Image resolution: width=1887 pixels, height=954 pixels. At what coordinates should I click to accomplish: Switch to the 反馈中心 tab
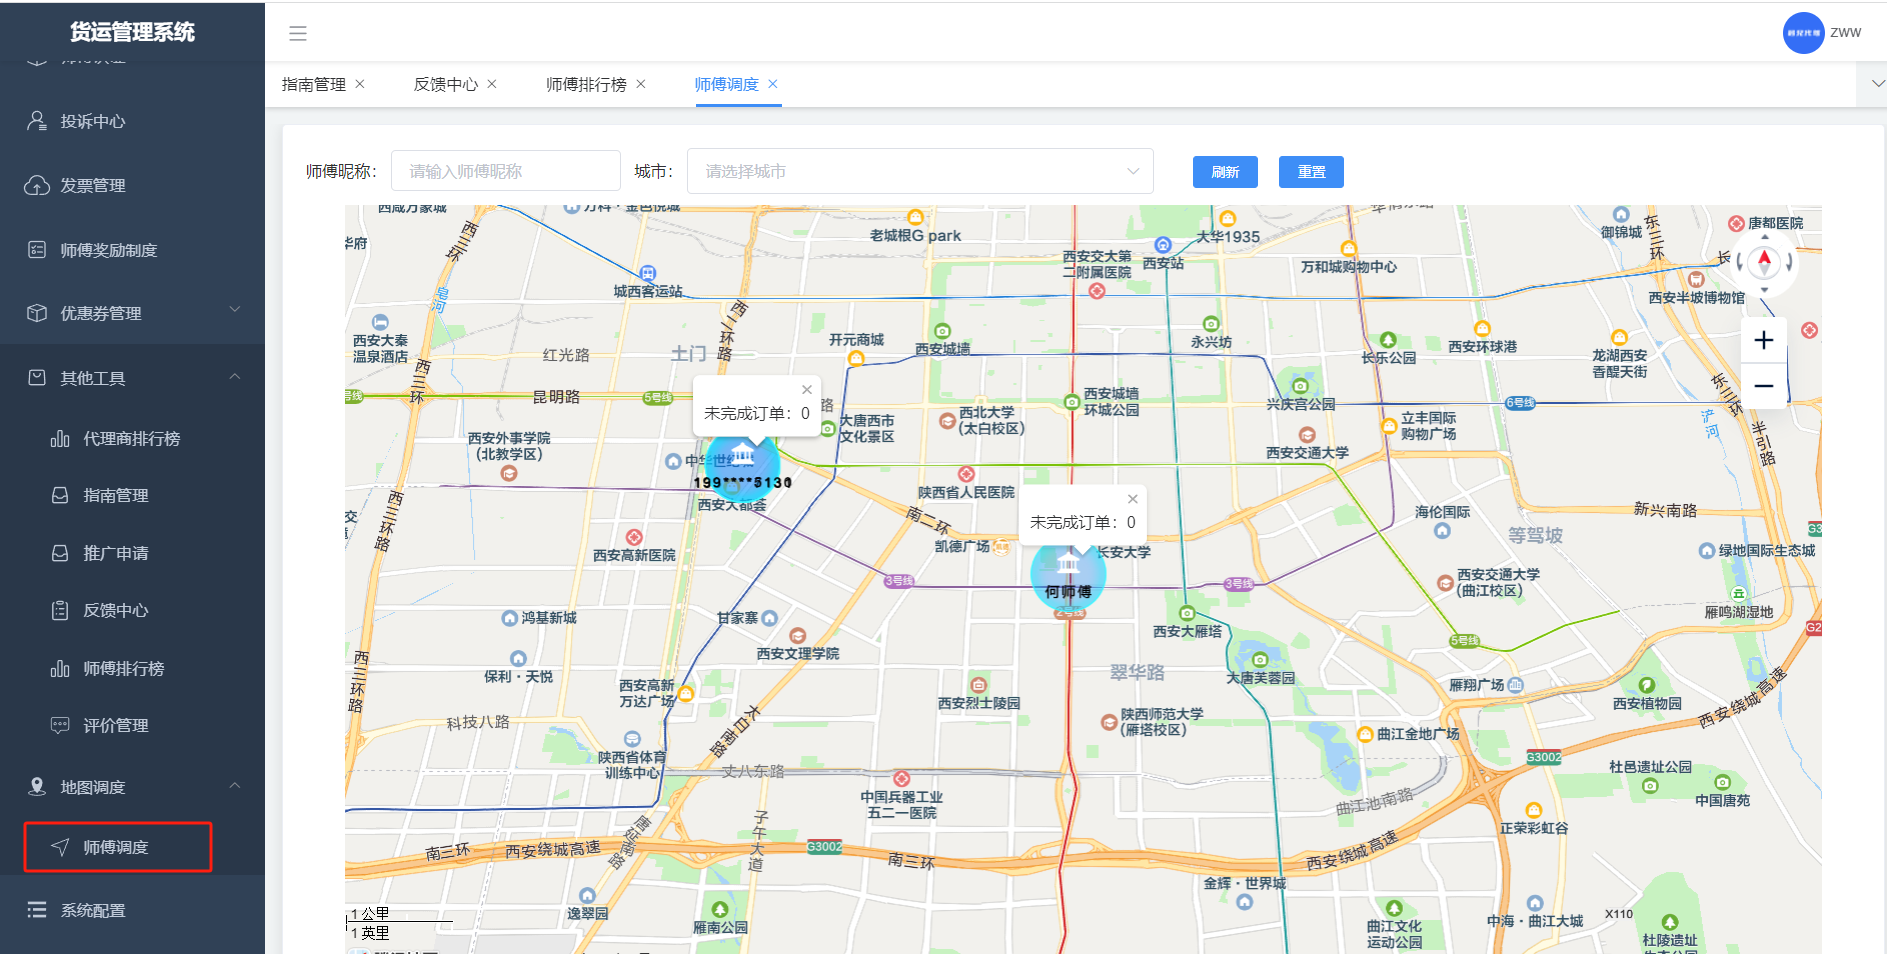coord(445,85)
